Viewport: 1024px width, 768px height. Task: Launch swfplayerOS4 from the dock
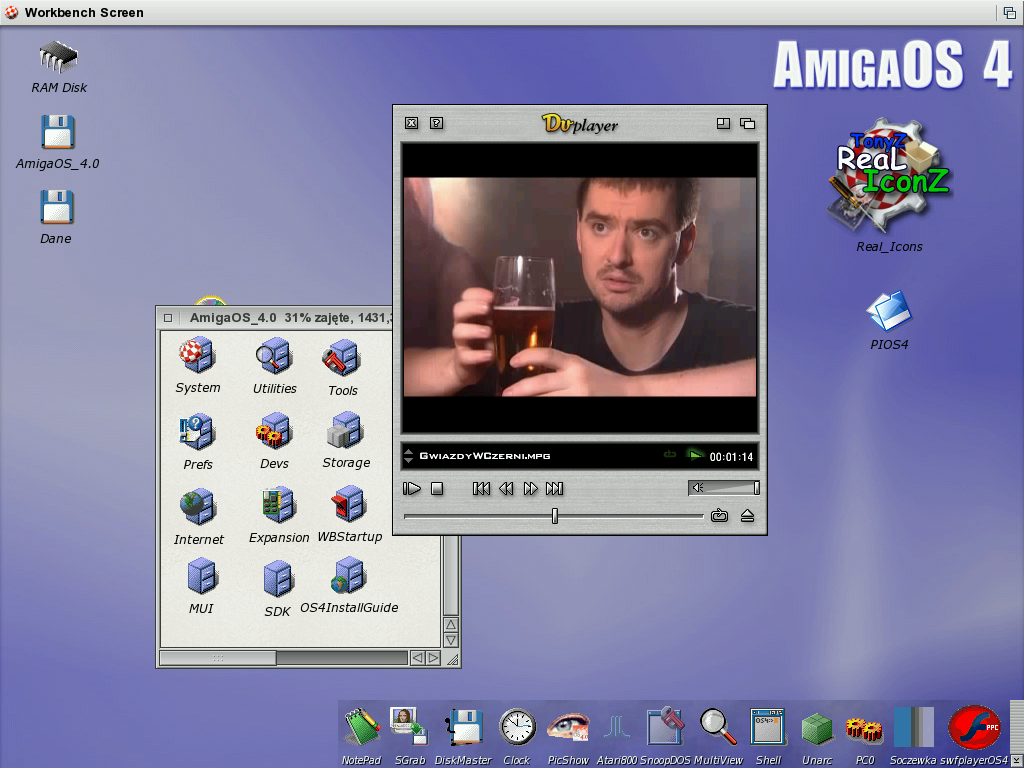tap(974, 728)
